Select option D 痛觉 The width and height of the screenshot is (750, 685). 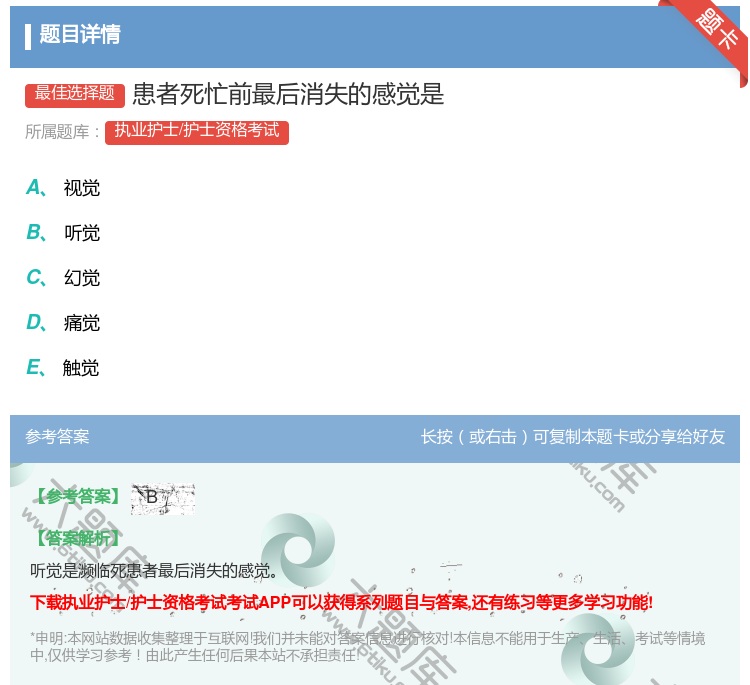[x=63, y=323]
